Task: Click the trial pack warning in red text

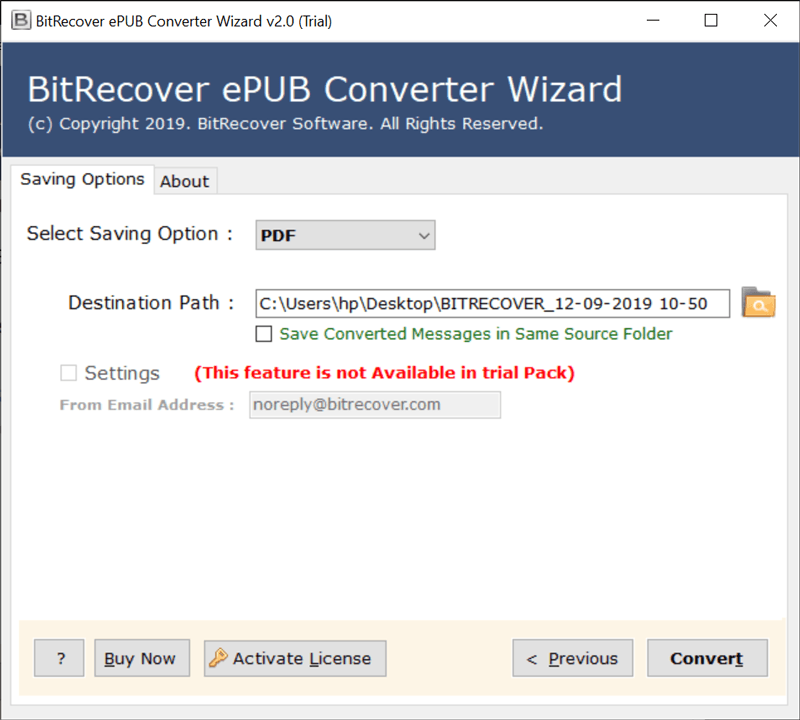Action: (x=384, y=373)
